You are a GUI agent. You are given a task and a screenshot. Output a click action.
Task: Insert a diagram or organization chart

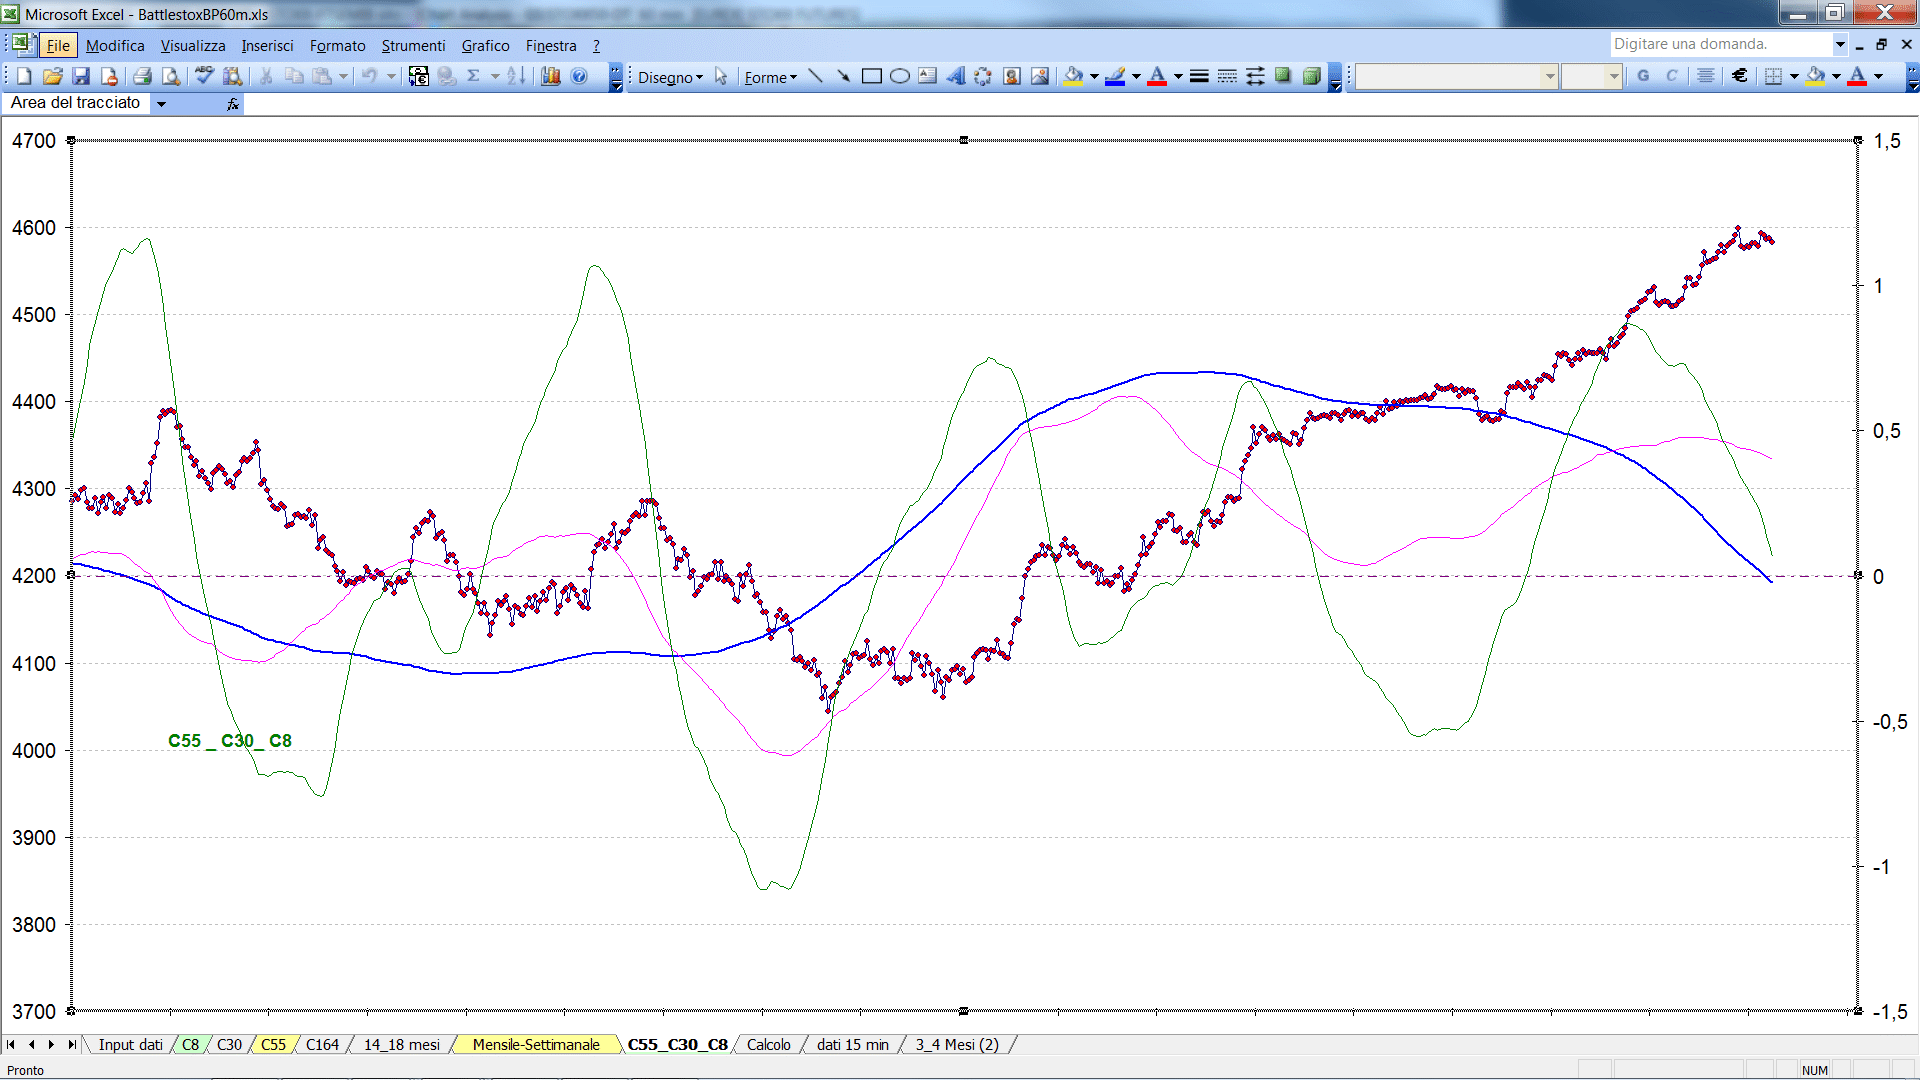[983, 76]
